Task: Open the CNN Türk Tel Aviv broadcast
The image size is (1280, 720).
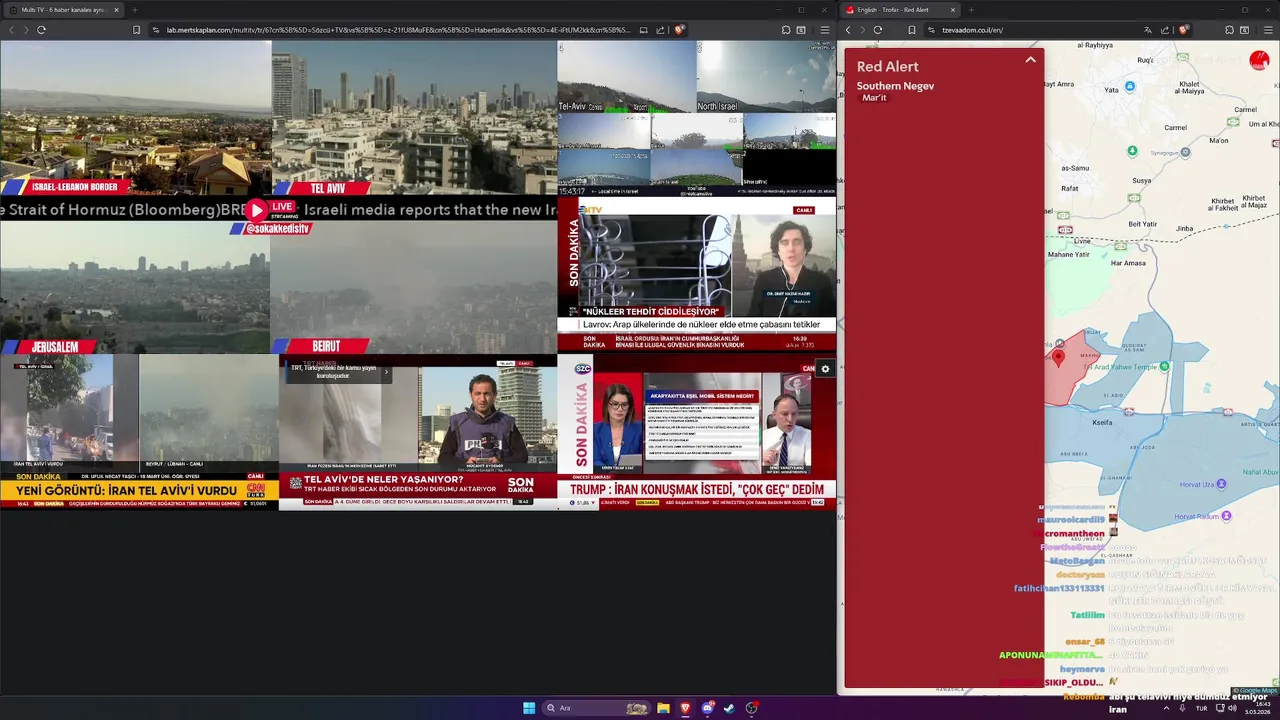Action: (139, 432)
